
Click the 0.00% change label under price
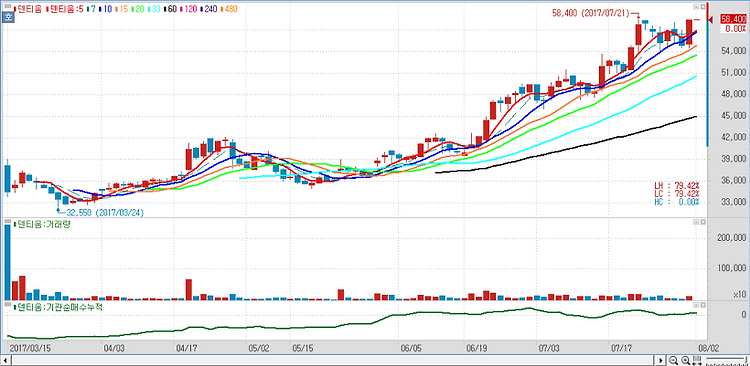click(x=733, y=28)
